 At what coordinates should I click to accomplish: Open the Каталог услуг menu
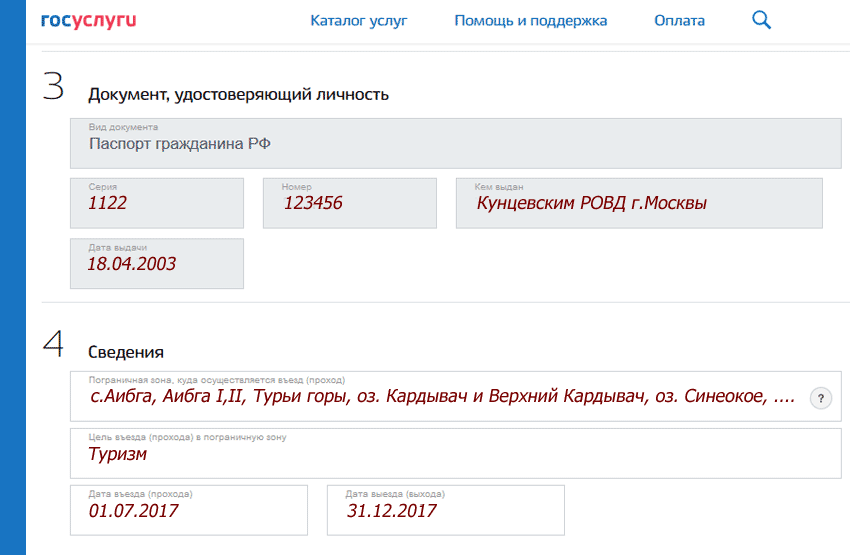[358, 21]
